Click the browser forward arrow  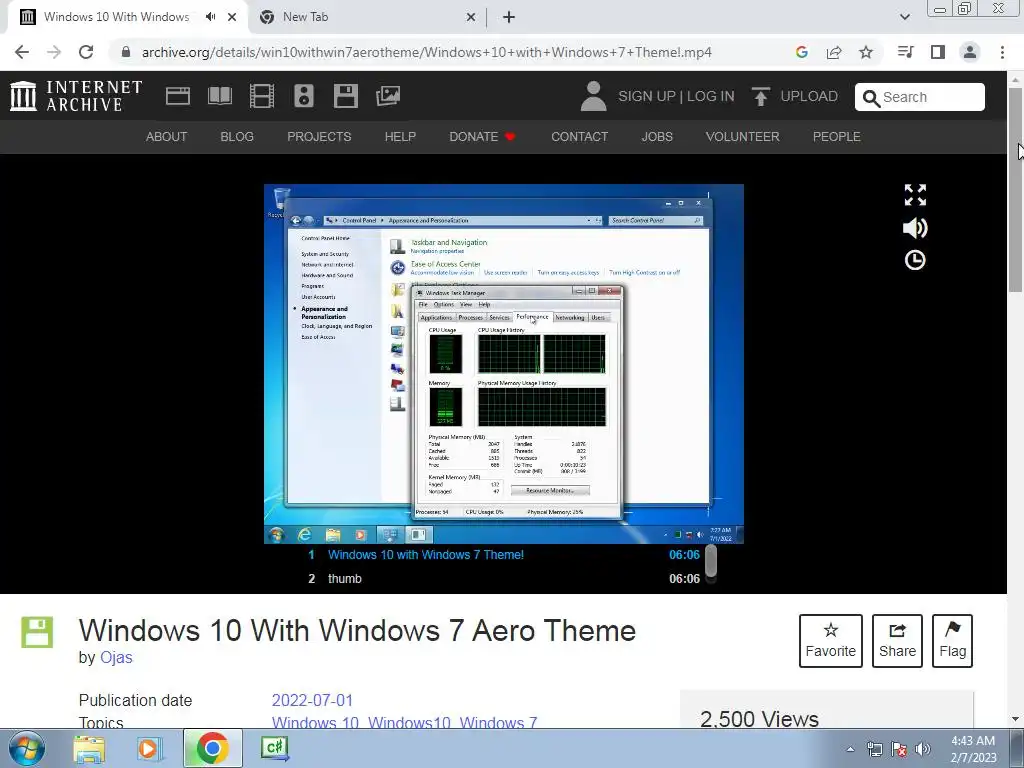tap(54, 52)
